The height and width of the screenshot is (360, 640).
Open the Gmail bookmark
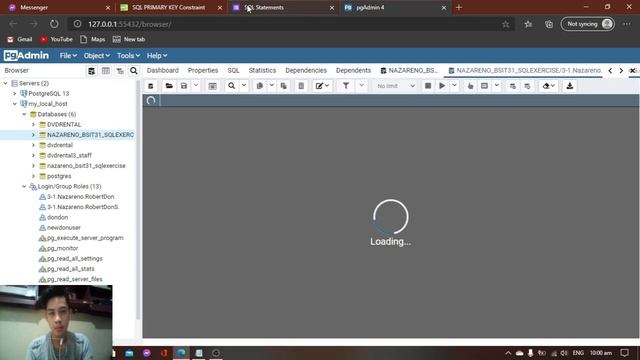click(x=20, y=39)
